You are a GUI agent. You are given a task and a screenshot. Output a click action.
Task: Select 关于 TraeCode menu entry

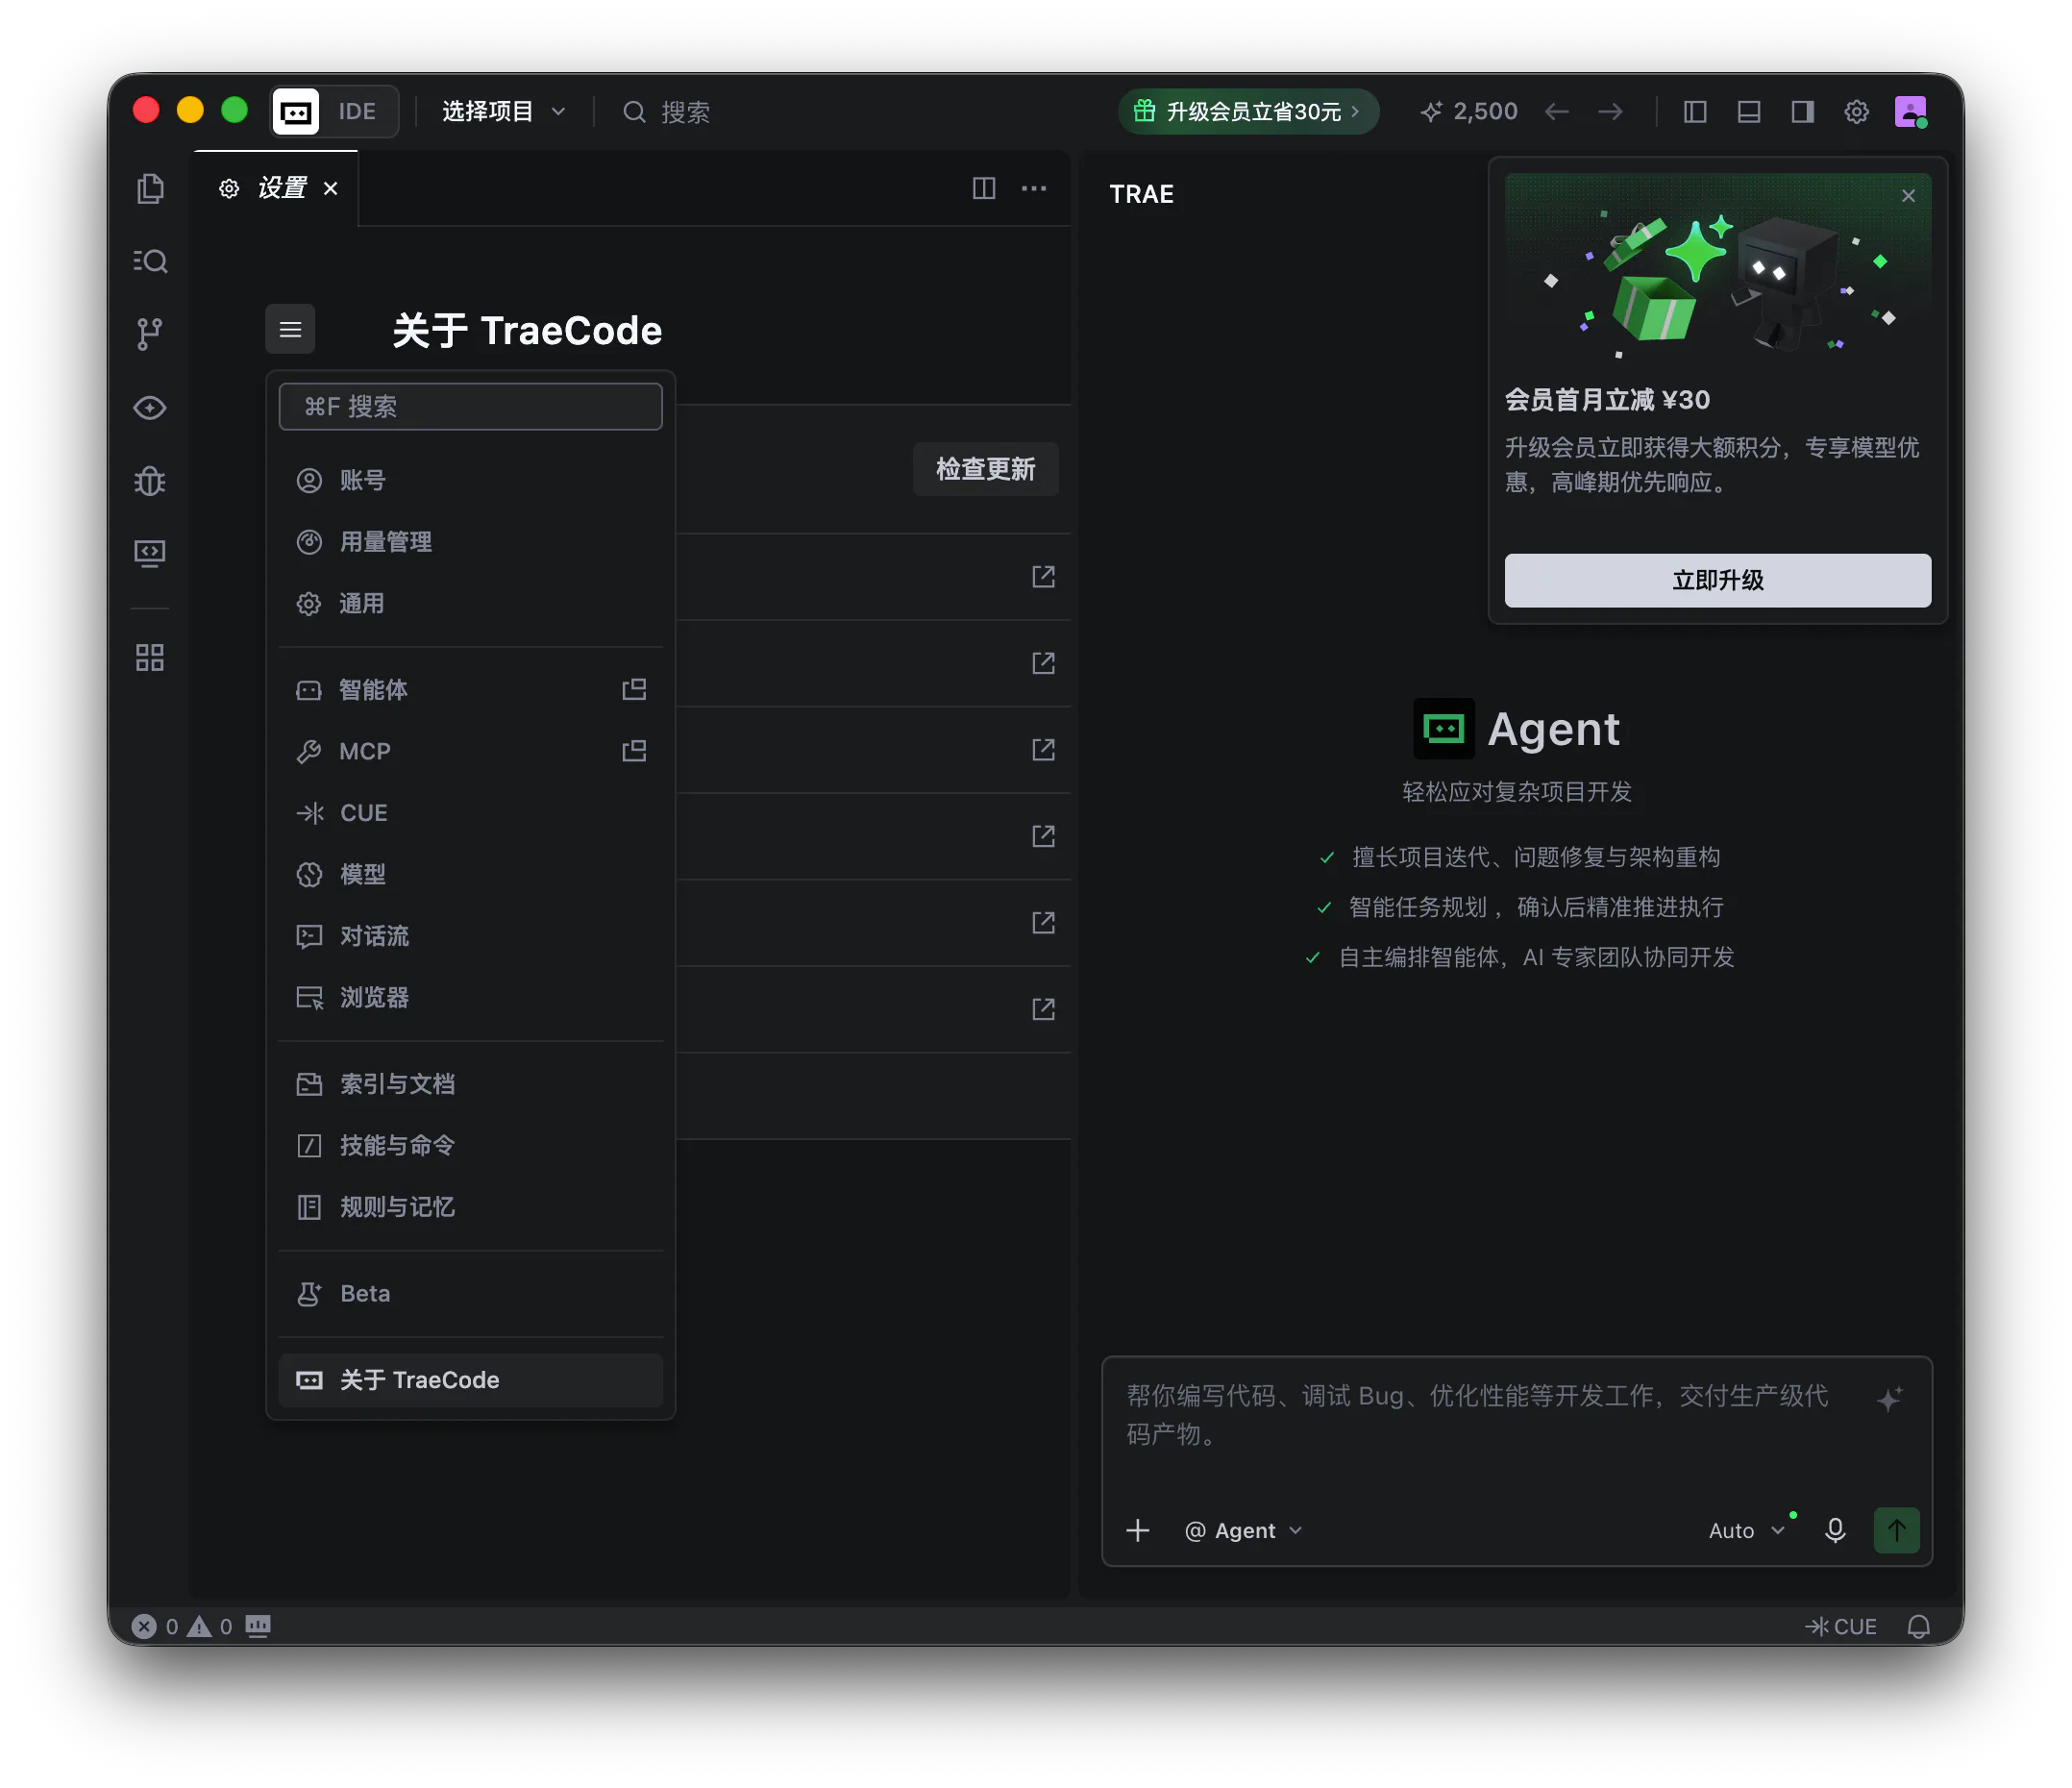470,1380
